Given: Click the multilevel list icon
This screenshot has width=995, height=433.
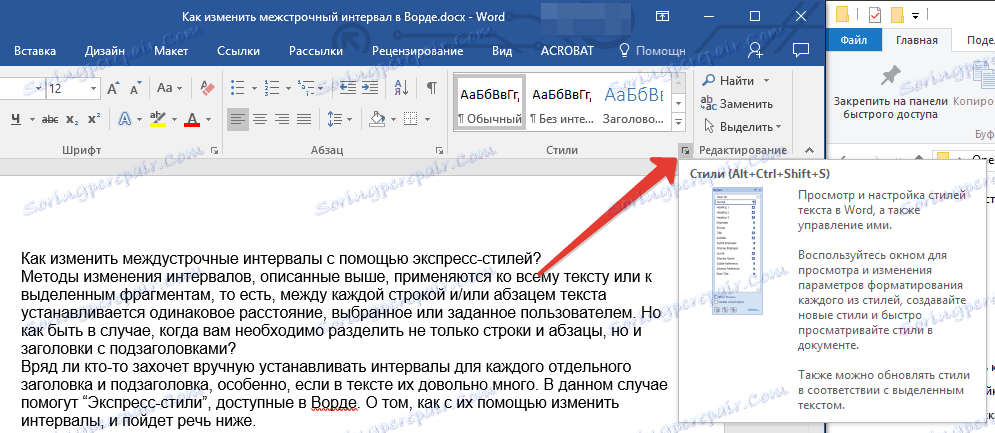Looking at the screenshot, I should click(x=306, y=88).
